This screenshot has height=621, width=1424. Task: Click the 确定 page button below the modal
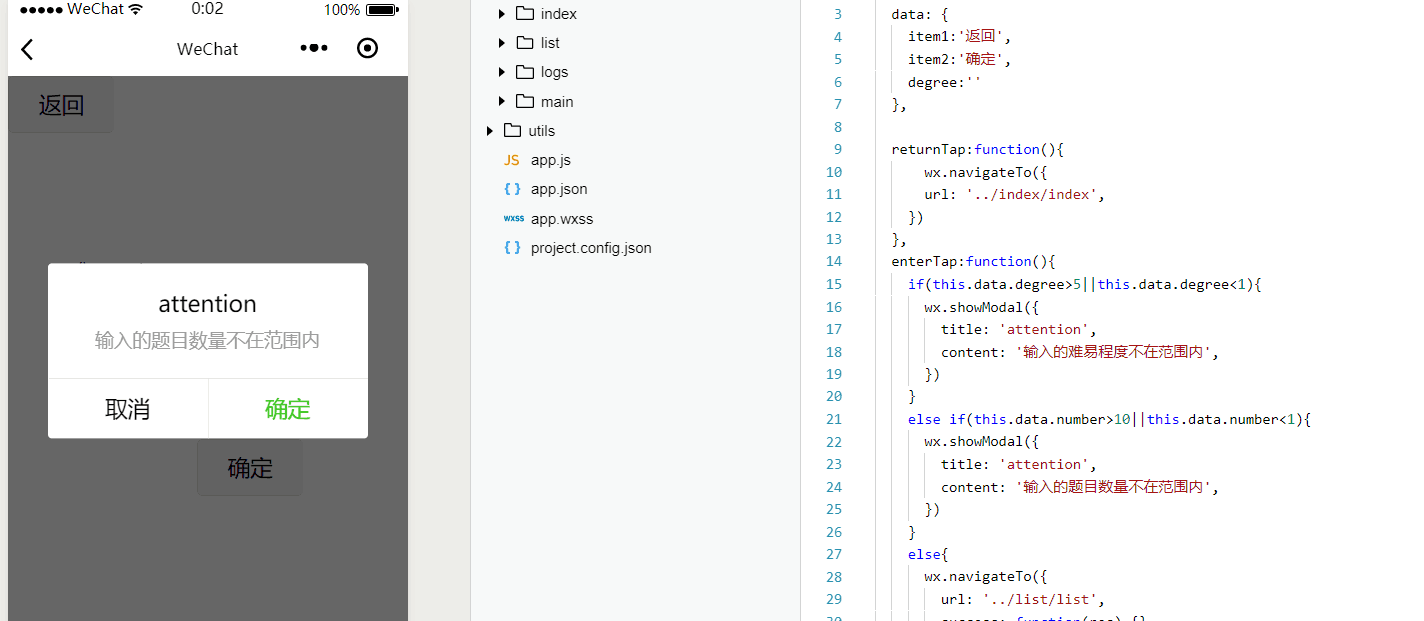250,468
